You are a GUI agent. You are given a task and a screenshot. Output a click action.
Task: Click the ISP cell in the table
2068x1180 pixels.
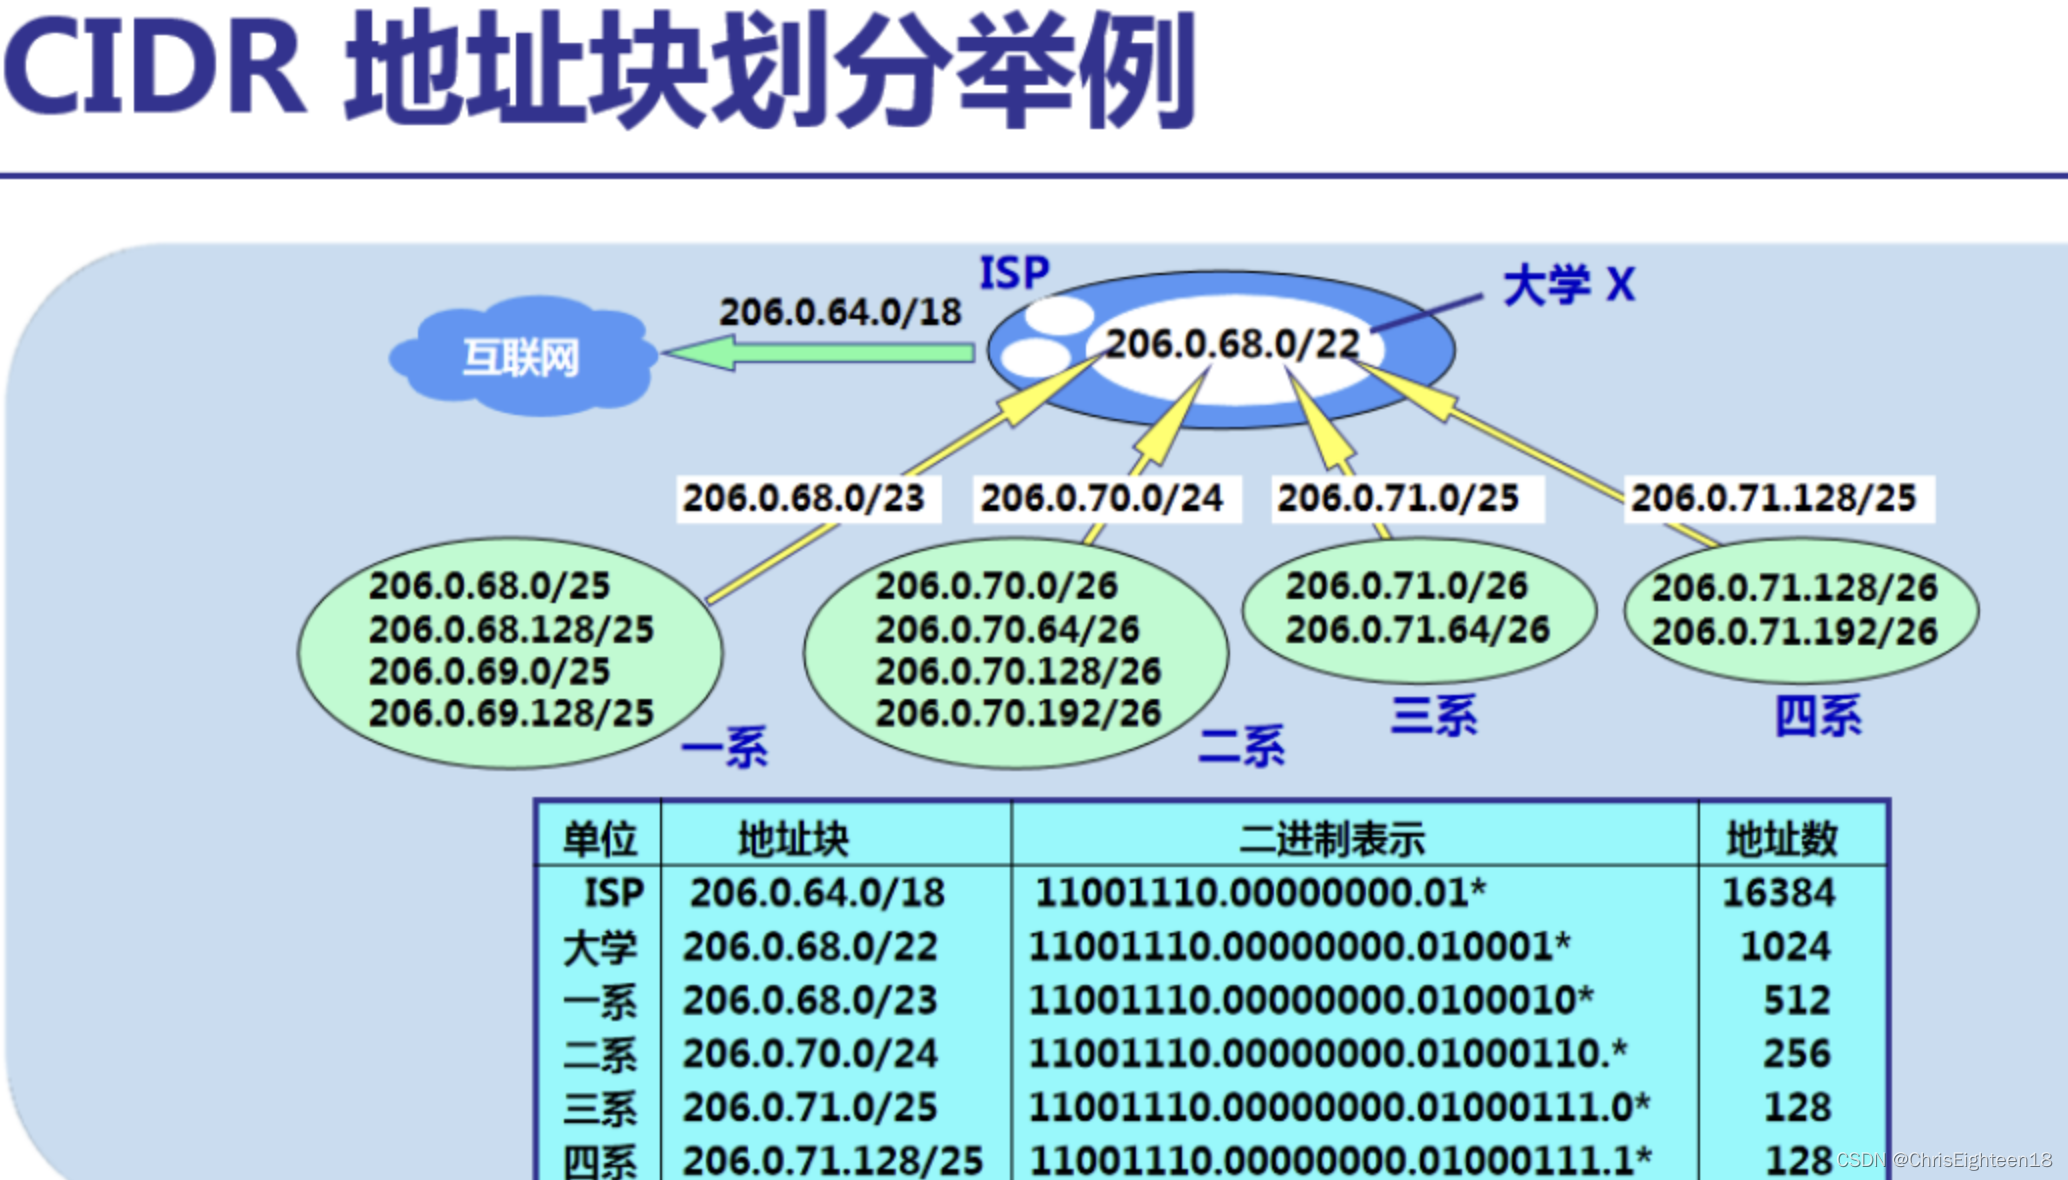pyautogui.click(x=614, y=893)
